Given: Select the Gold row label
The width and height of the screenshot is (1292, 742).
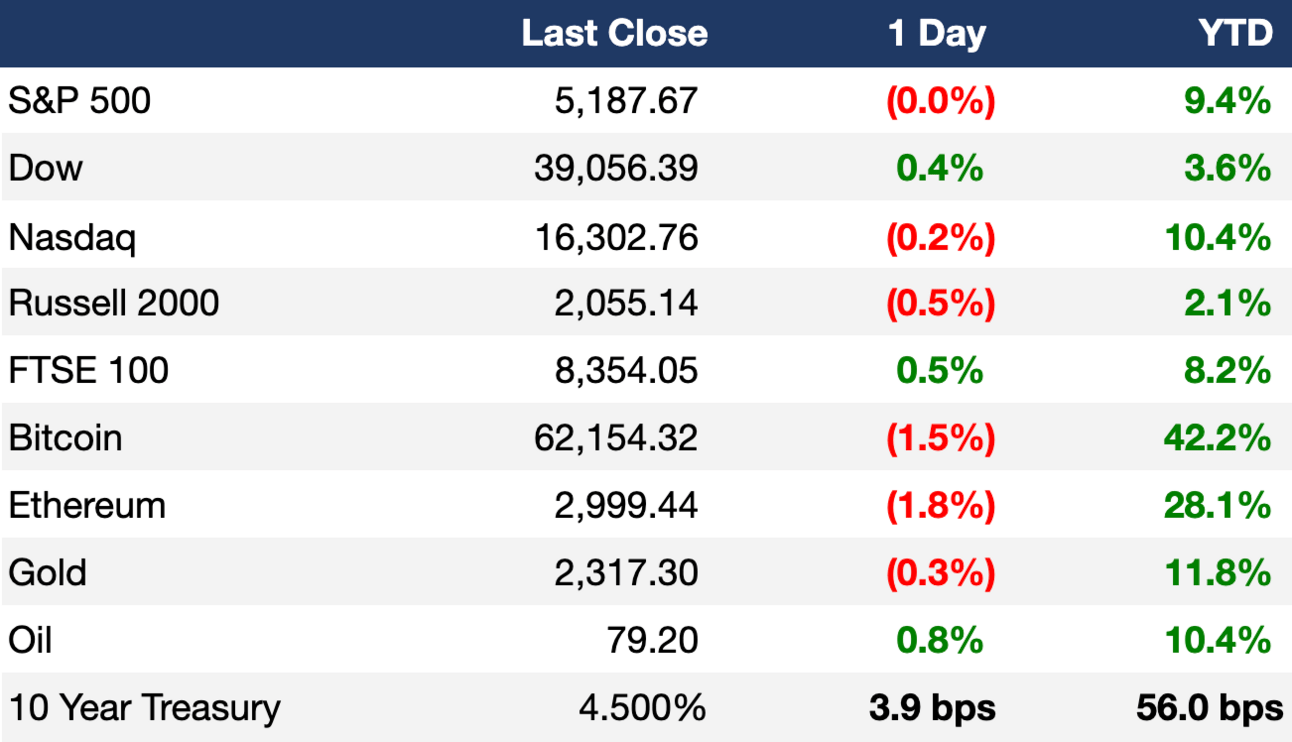Looking at the screenshot, I should (48, 572).
